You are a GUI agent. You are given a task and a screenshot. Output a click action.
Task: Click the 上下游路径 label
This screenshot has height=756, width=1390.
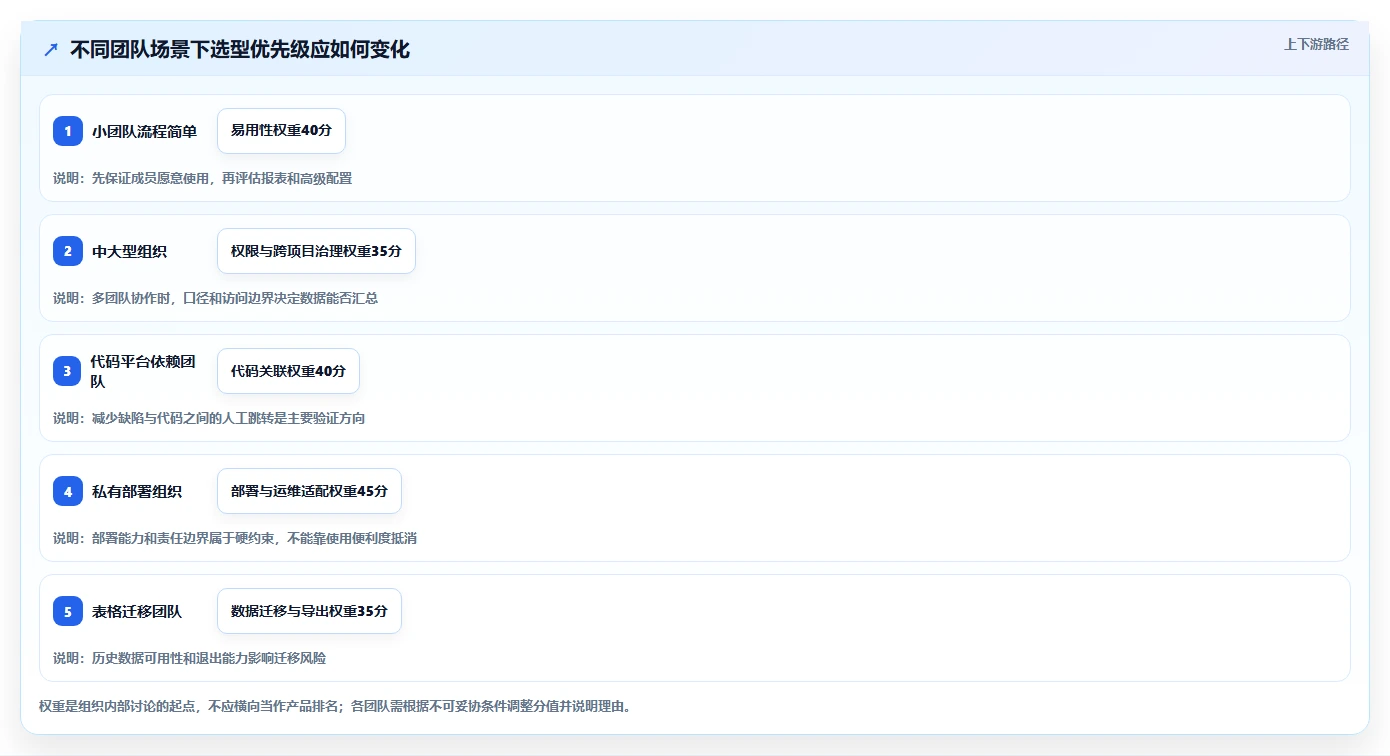[1316, 44]
